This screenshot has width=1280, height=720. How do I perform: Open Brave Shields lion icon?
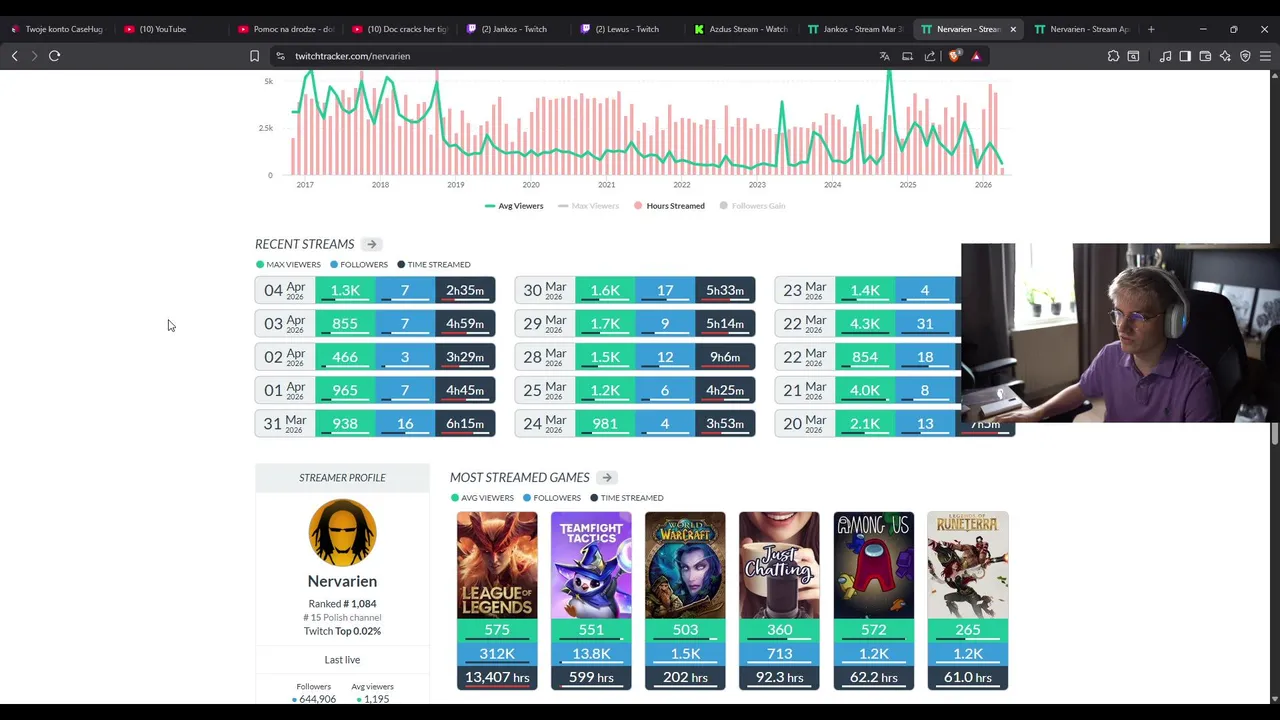tap(954, 56)
